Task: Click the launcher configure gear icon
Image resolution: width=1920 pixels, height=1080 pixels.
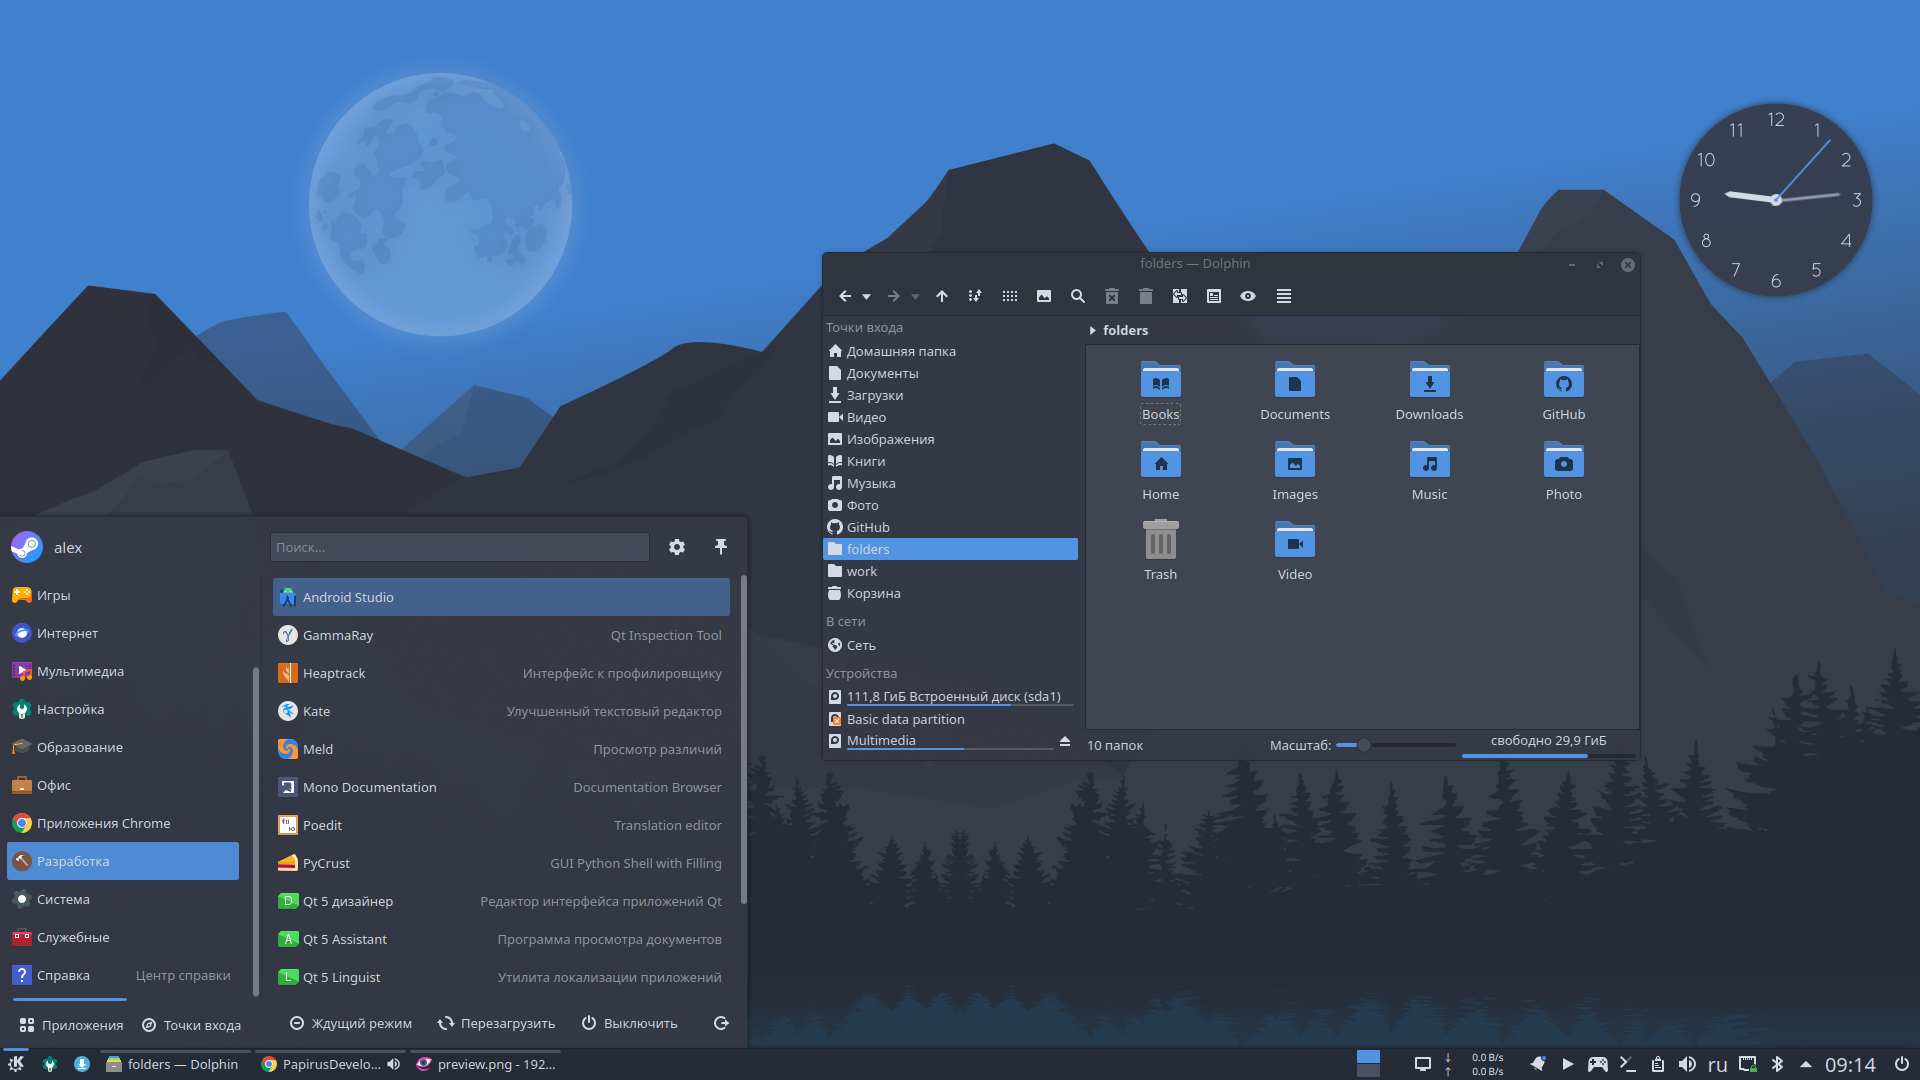Action: click(x=677, y=547)
